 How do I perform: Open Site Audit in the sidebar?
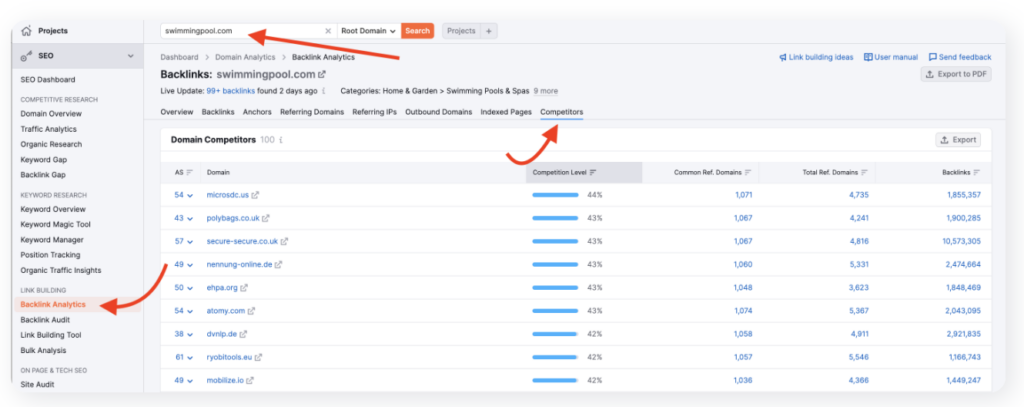[37, 384]
